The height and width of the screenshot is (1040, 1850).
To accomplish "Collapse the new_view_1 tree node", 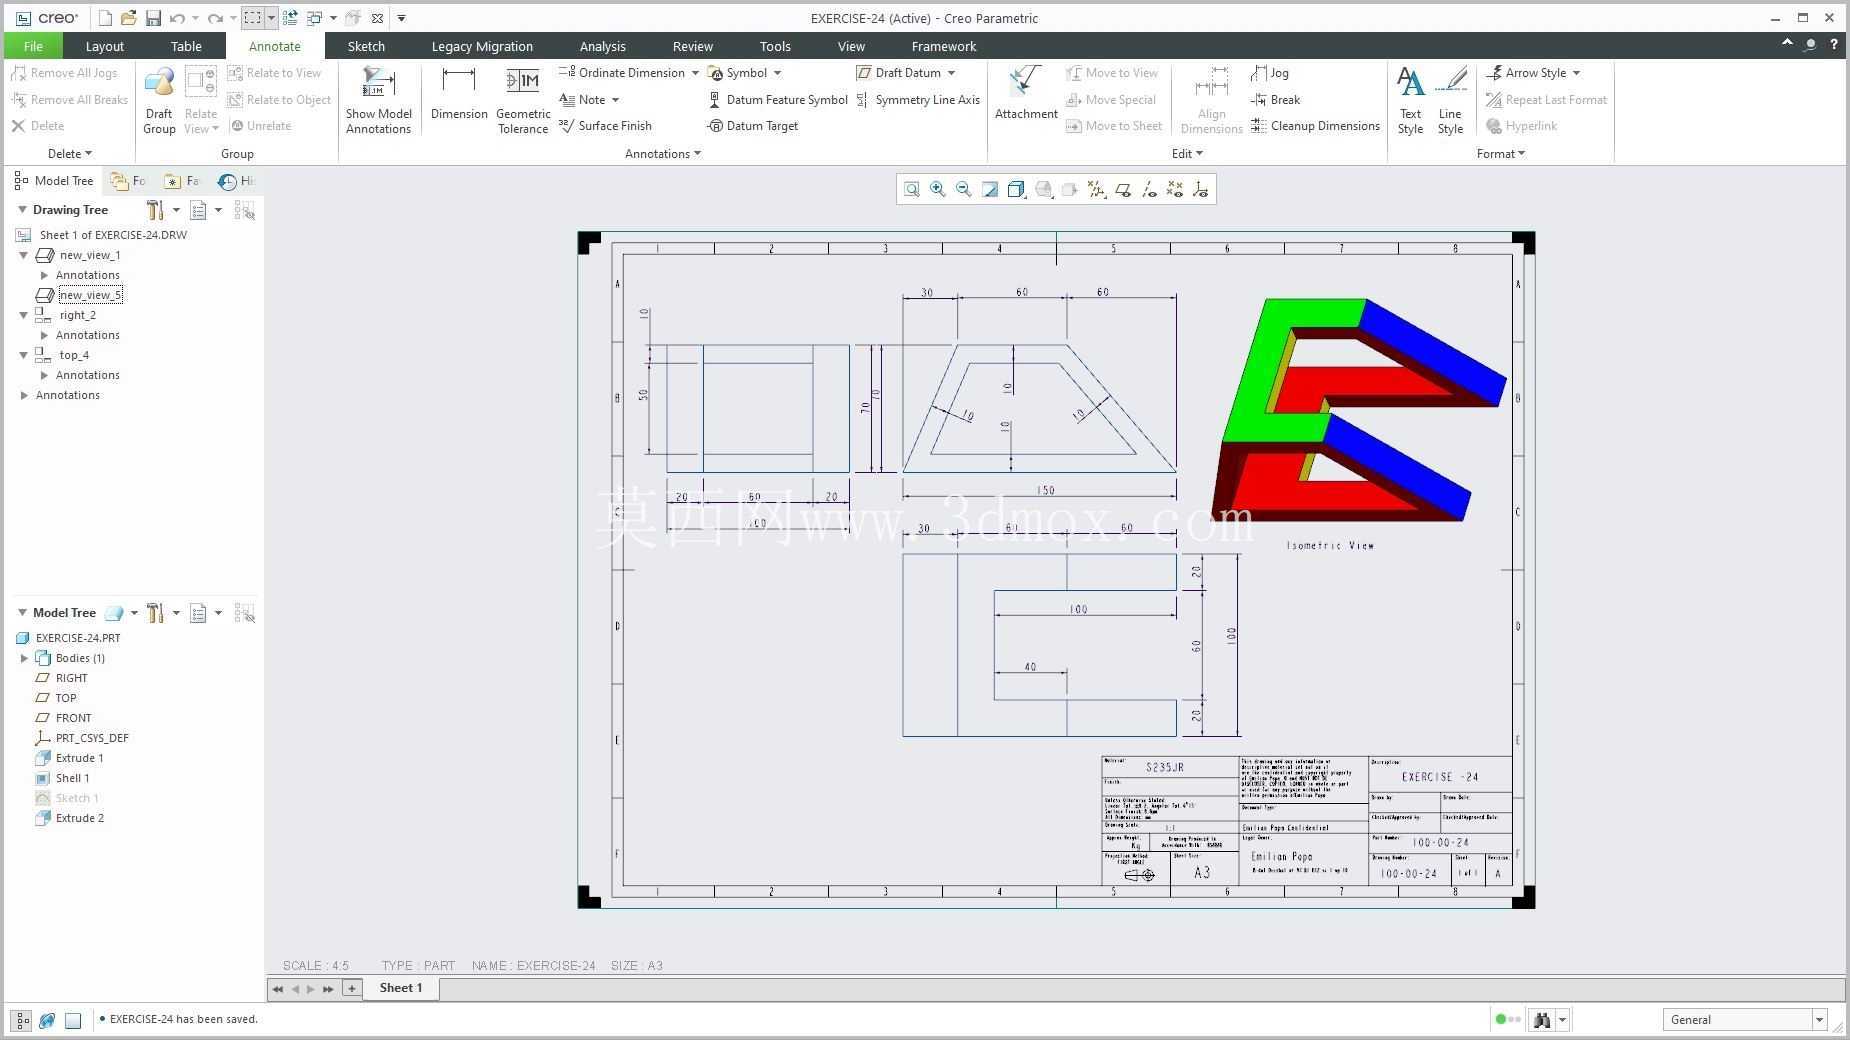I will 24,255.
